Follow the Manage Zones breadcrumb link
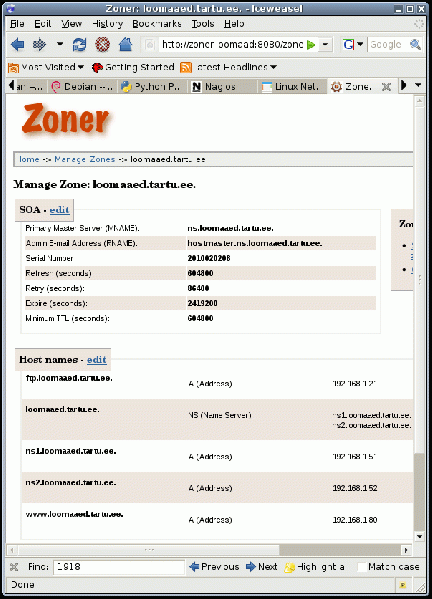This screenshot has height=599, width=432. pos(84,159)
